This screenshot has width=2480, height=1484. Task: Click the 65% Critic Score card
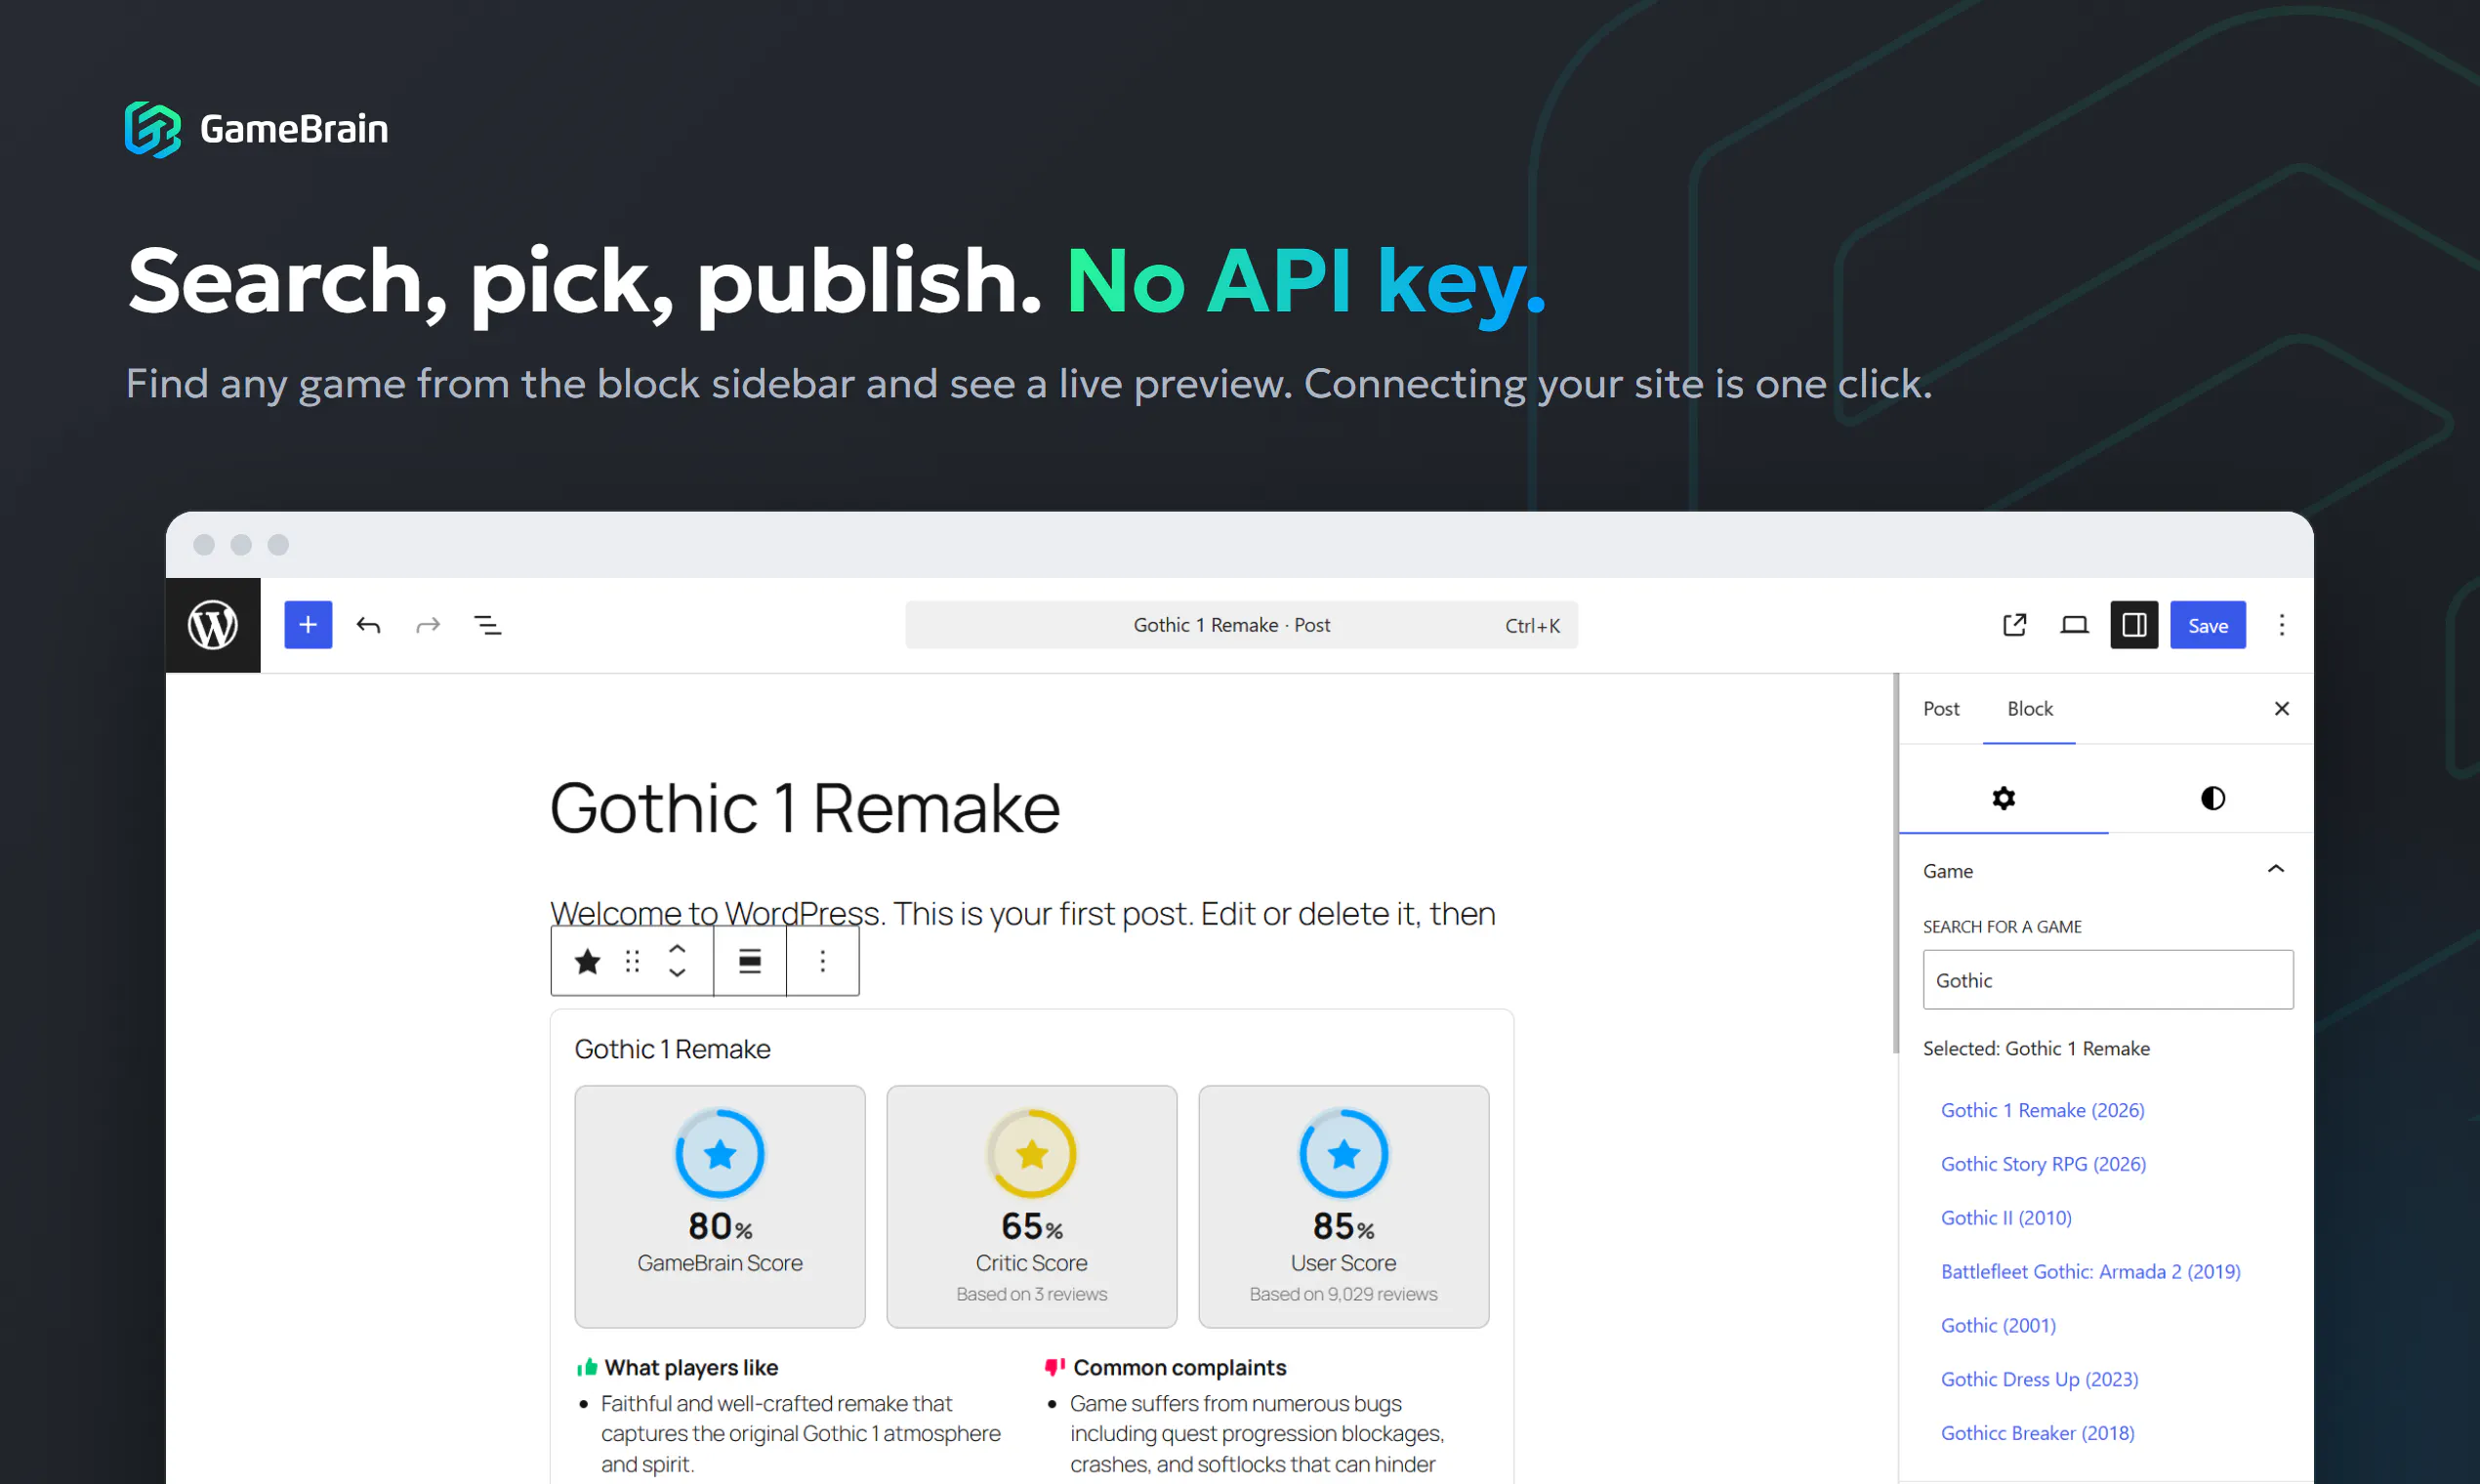point(1032,1207)
